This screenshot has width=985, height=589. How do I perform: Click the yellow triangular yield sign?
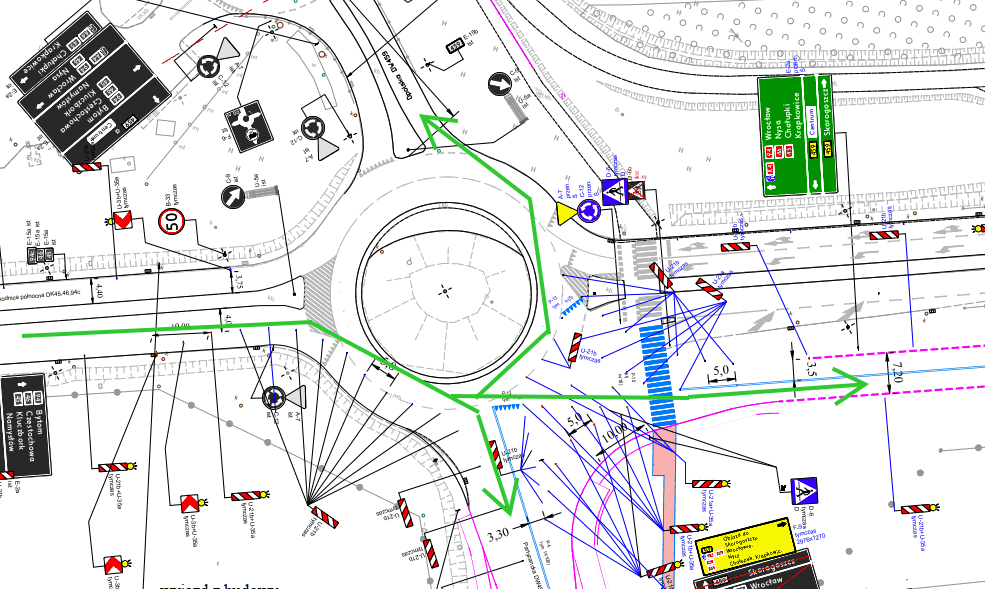click(x=567, y=212)
